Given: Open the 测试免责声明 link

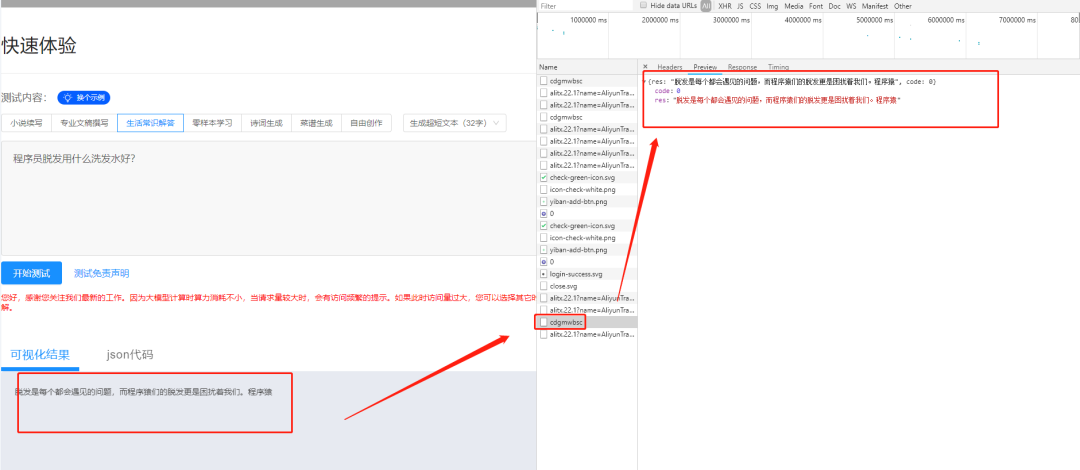Looking at the screenshot, I should 101,273.
